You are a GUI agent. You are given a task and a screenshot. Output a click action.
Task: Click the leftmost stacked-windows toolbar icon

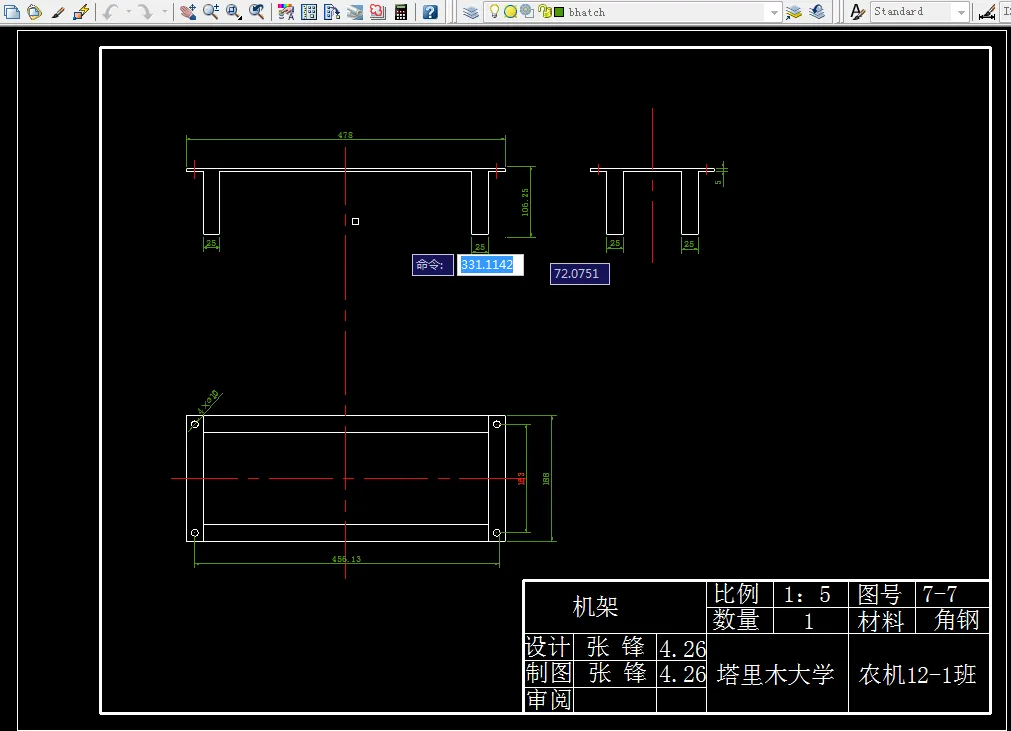[x=12, y=12]
